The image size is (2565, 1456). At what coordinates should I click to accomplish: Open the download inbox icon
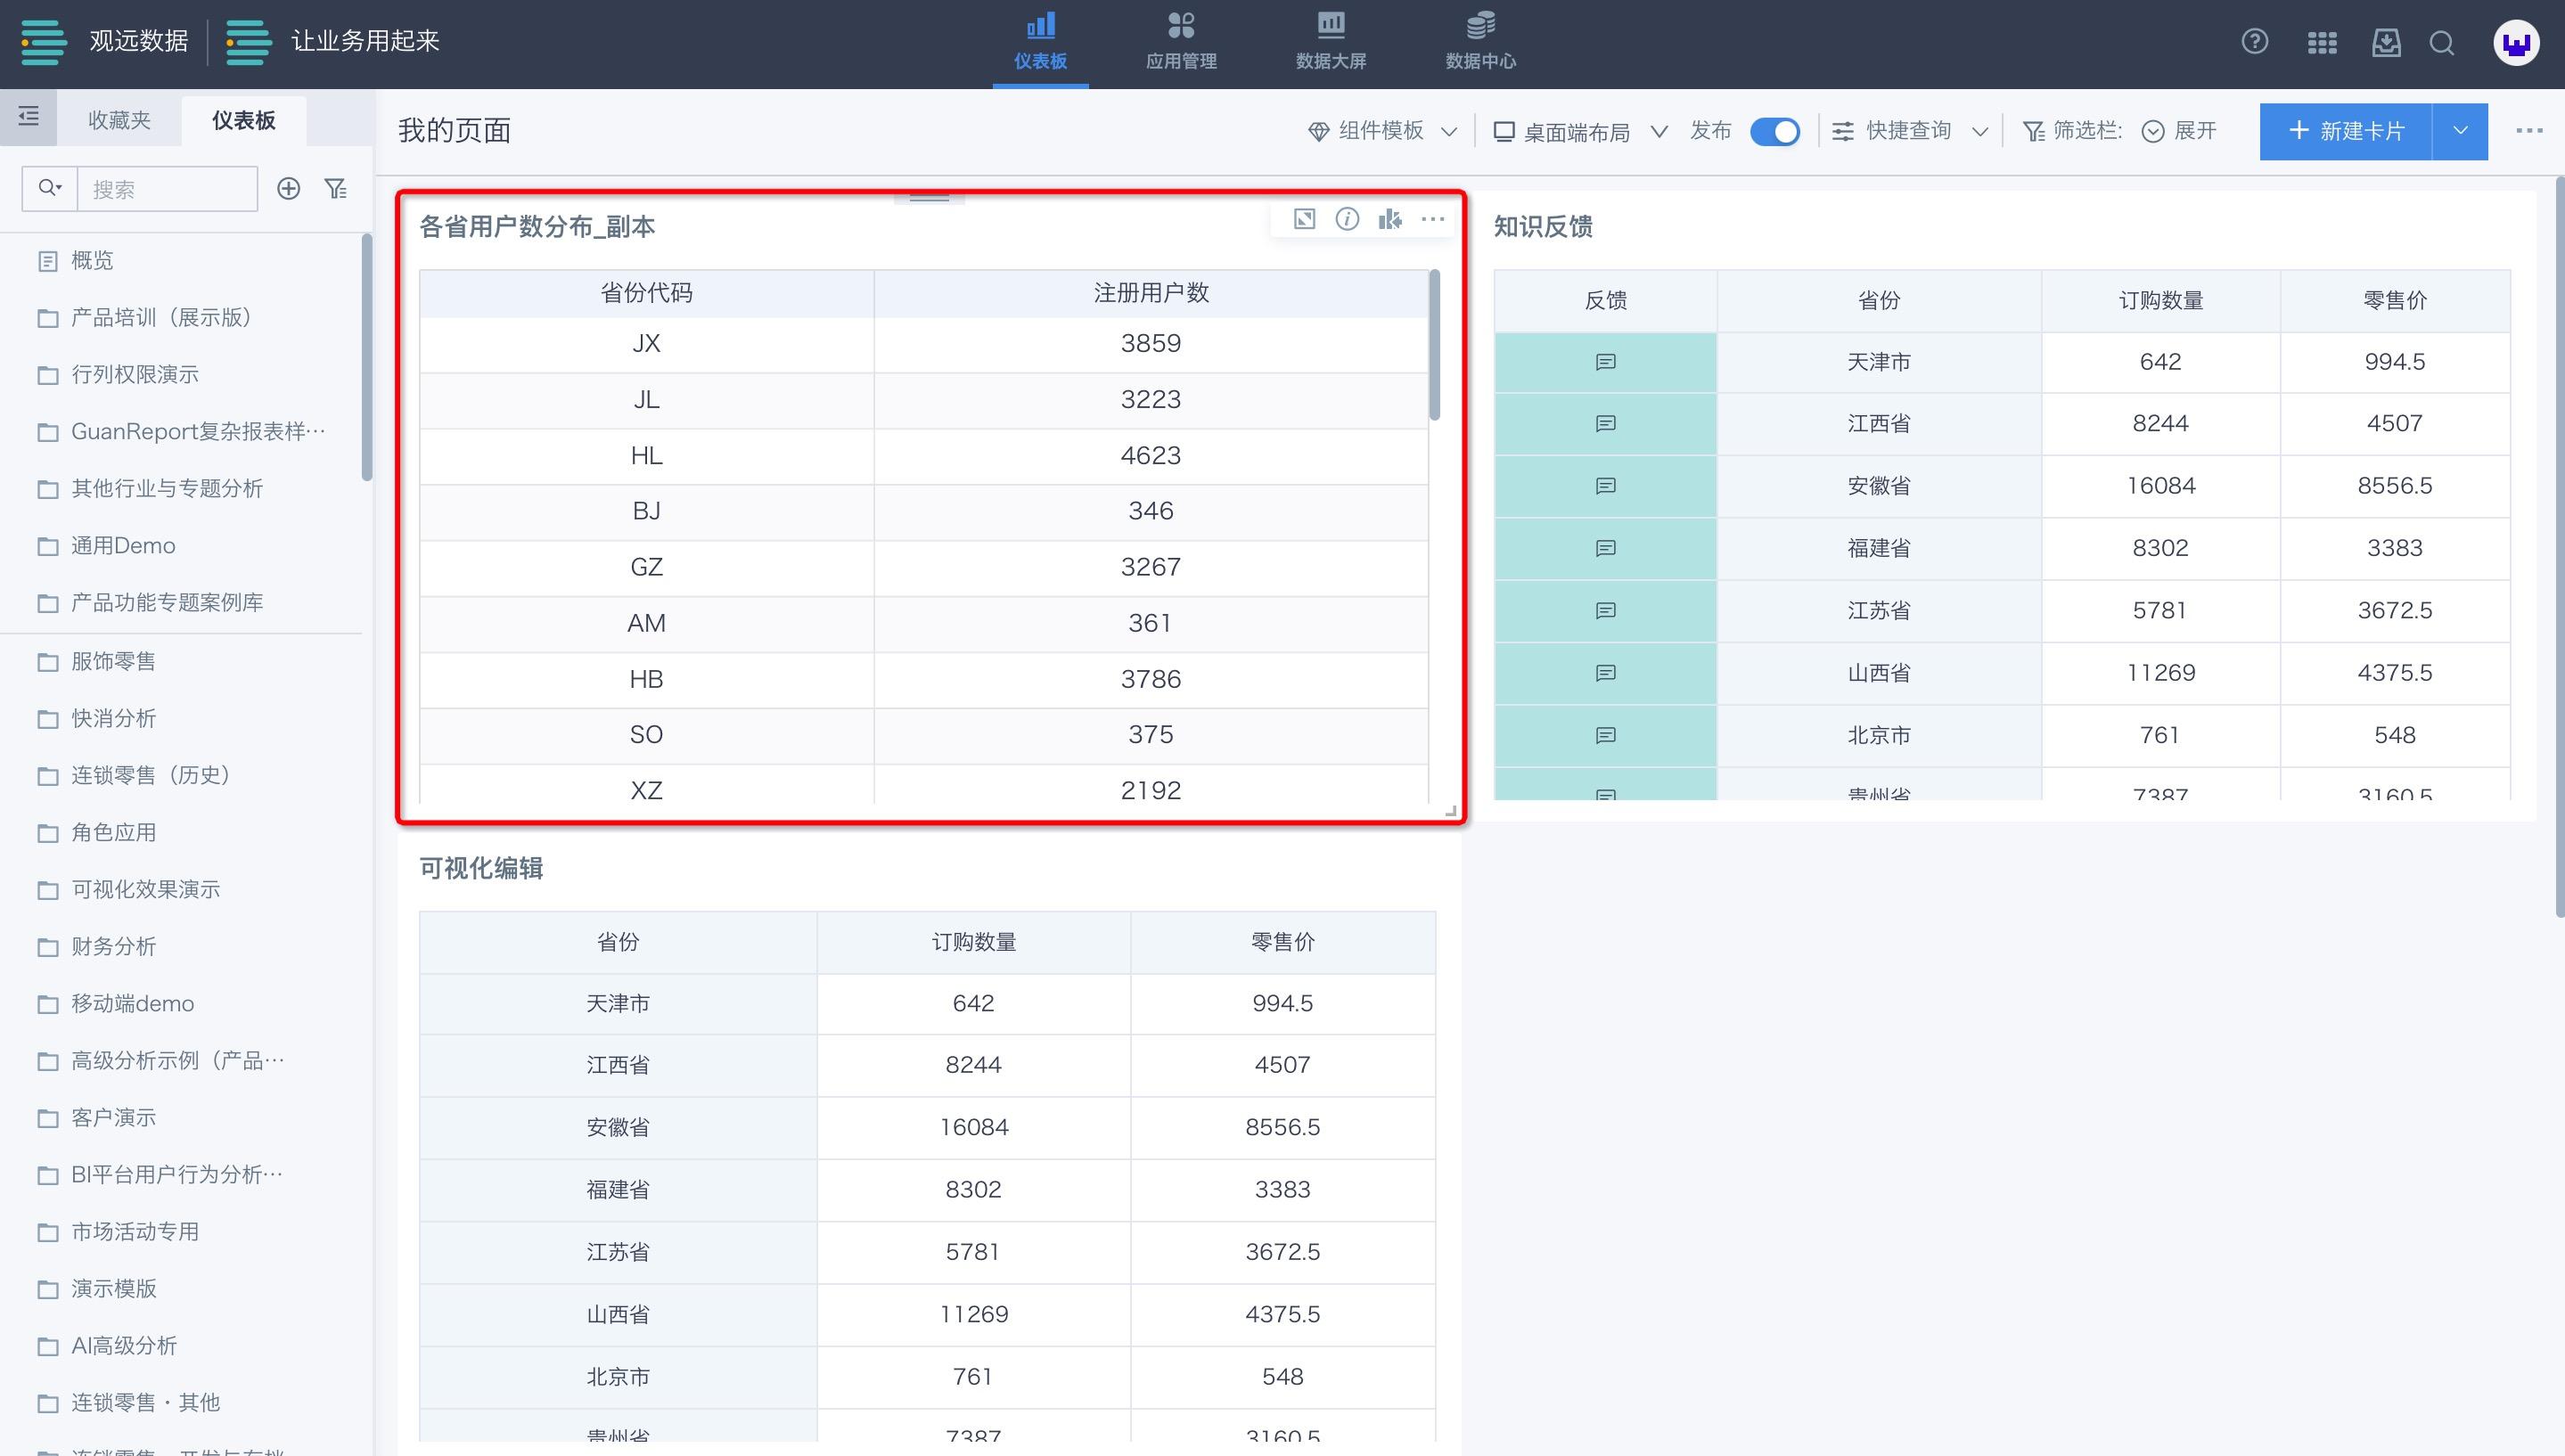tap(2386, 42)
